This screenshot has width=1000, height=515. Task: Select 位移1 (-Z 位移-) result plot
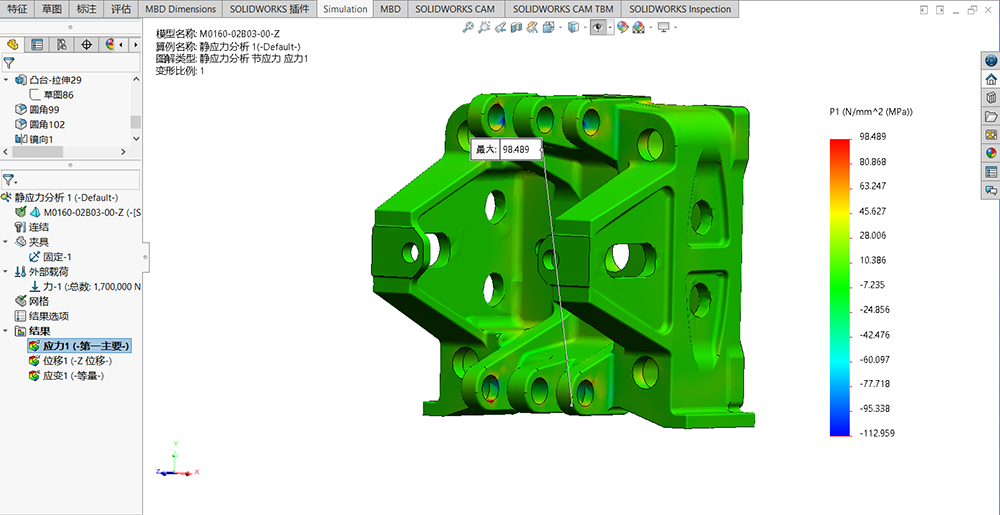pyautogui.click(x=76, y=361)
